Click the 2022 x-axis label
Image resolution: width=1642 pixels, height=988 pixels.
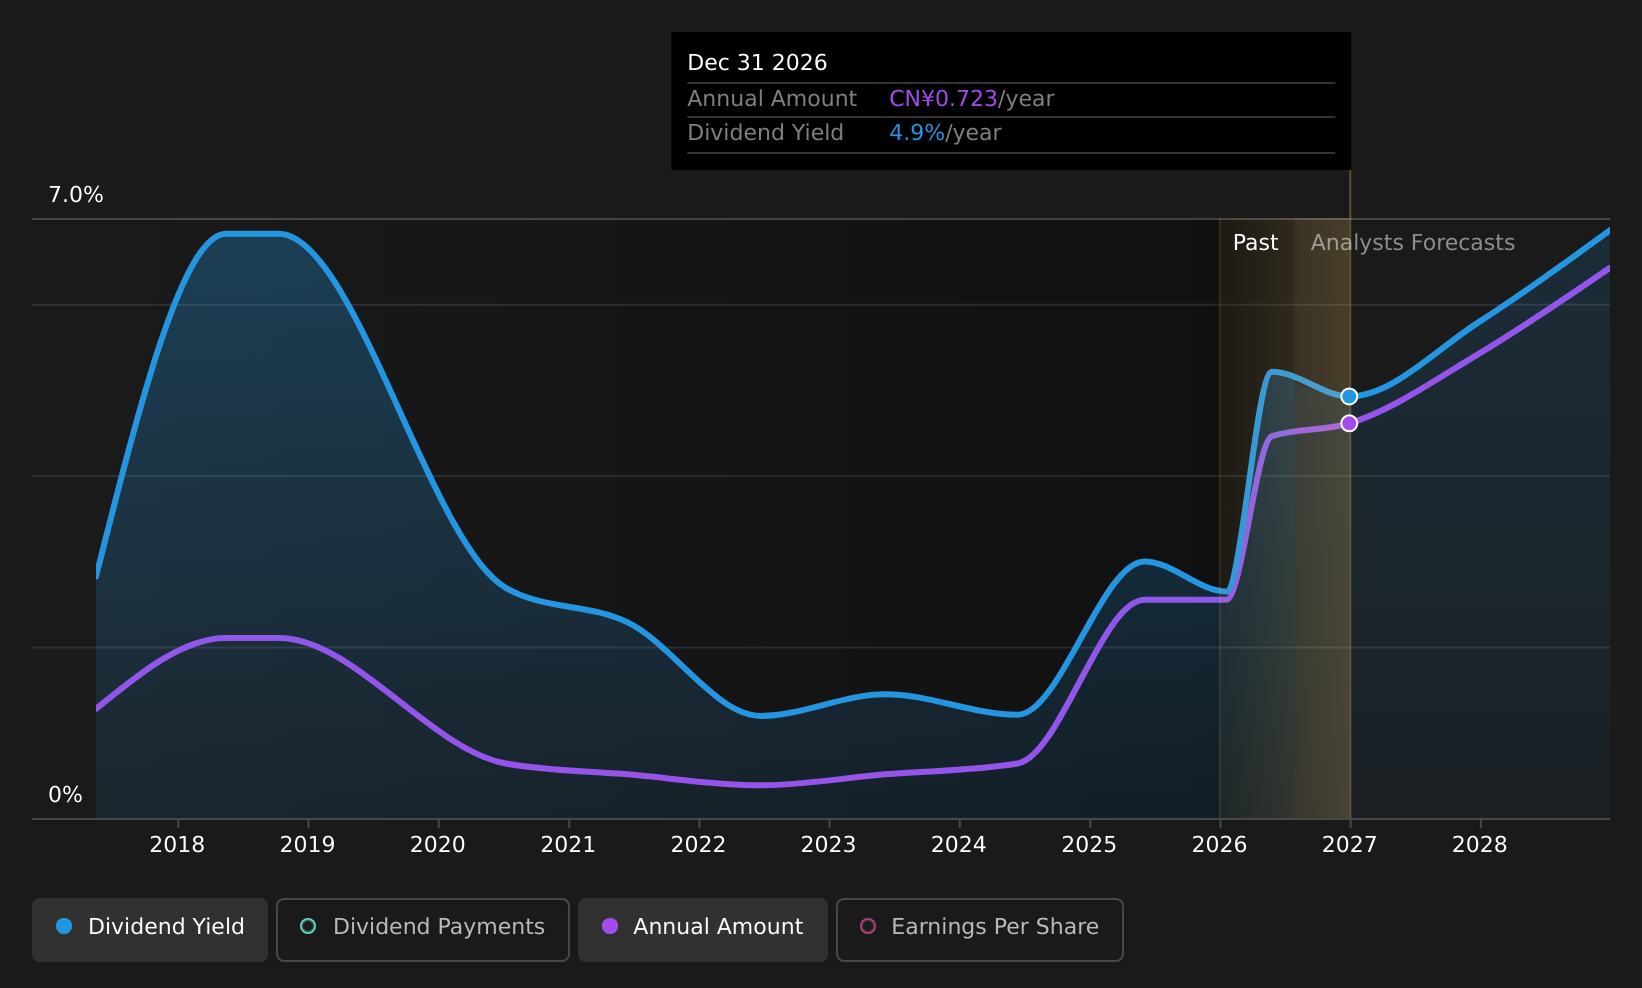tap(698, 845)
